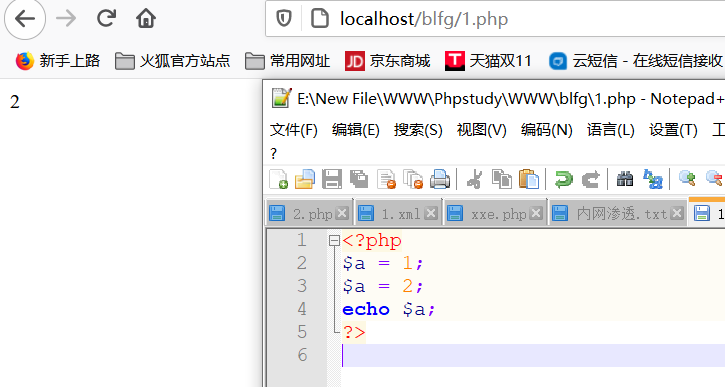Show tracking protection shield info
725x387 pixels.
(x=283, y=19)
